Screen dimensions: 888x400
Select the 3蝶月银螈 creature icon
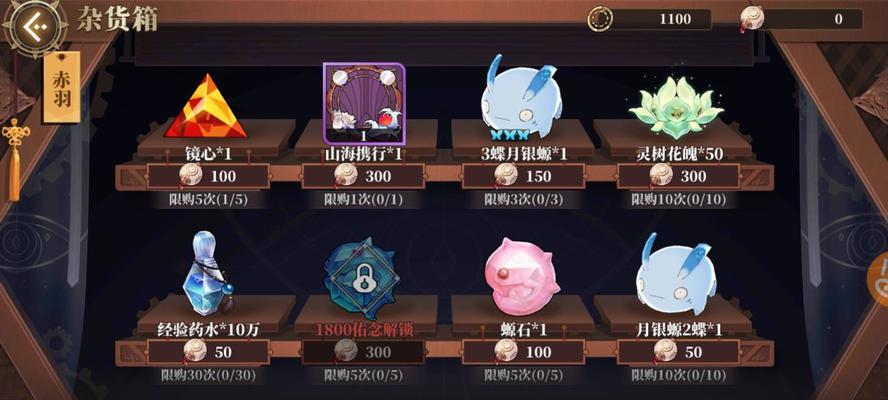coord(519,97)
